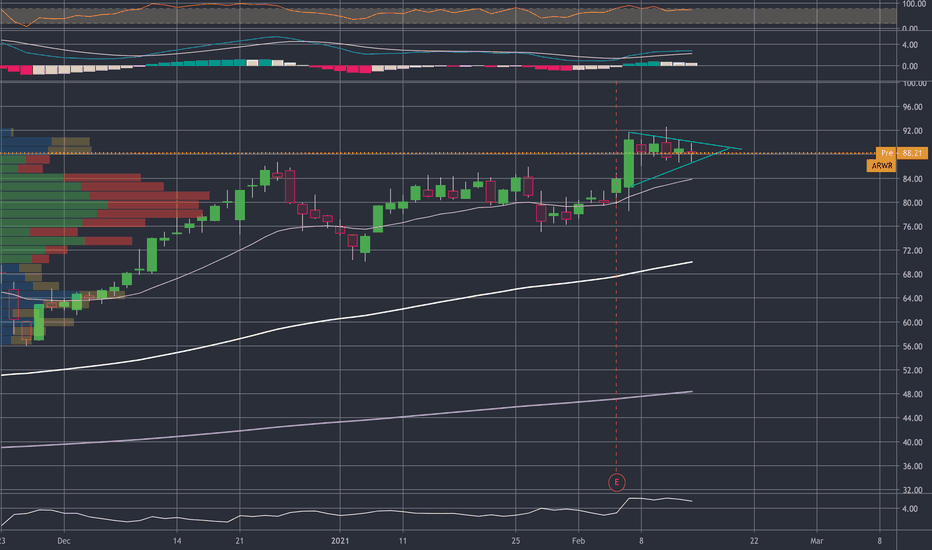
Task: Click the 48.00 price axis label
Action: click(x=912, y=394)
